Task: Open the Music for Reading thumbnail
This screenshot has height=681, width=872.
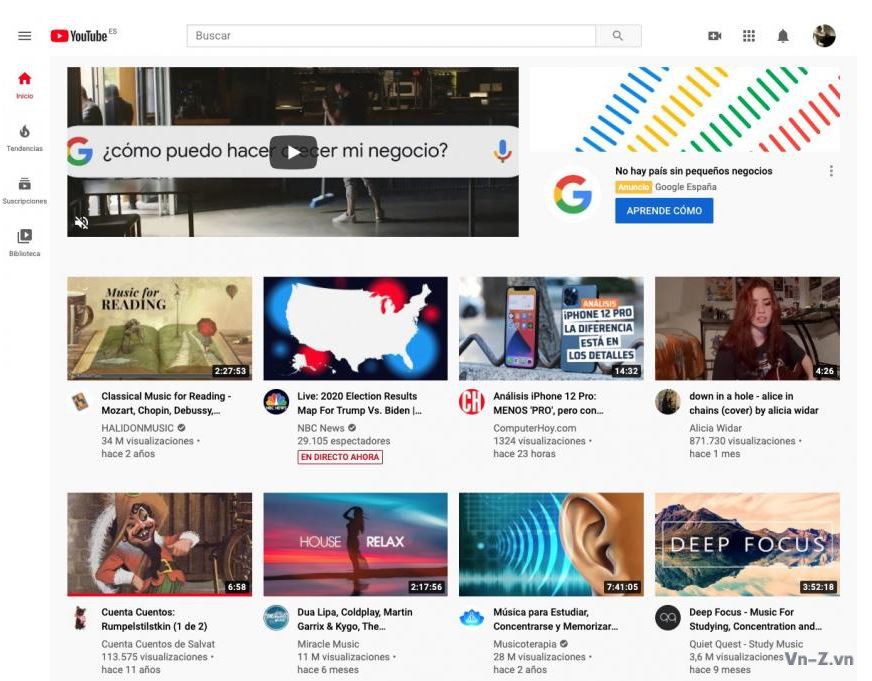Action: 160,329
